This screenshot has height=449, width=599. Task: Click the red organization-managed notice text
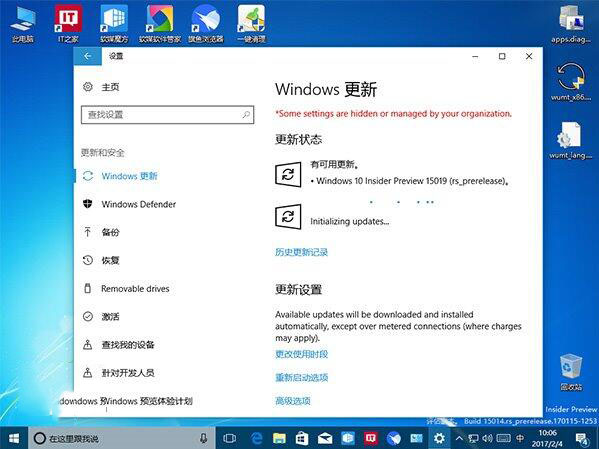pos(393,114)
